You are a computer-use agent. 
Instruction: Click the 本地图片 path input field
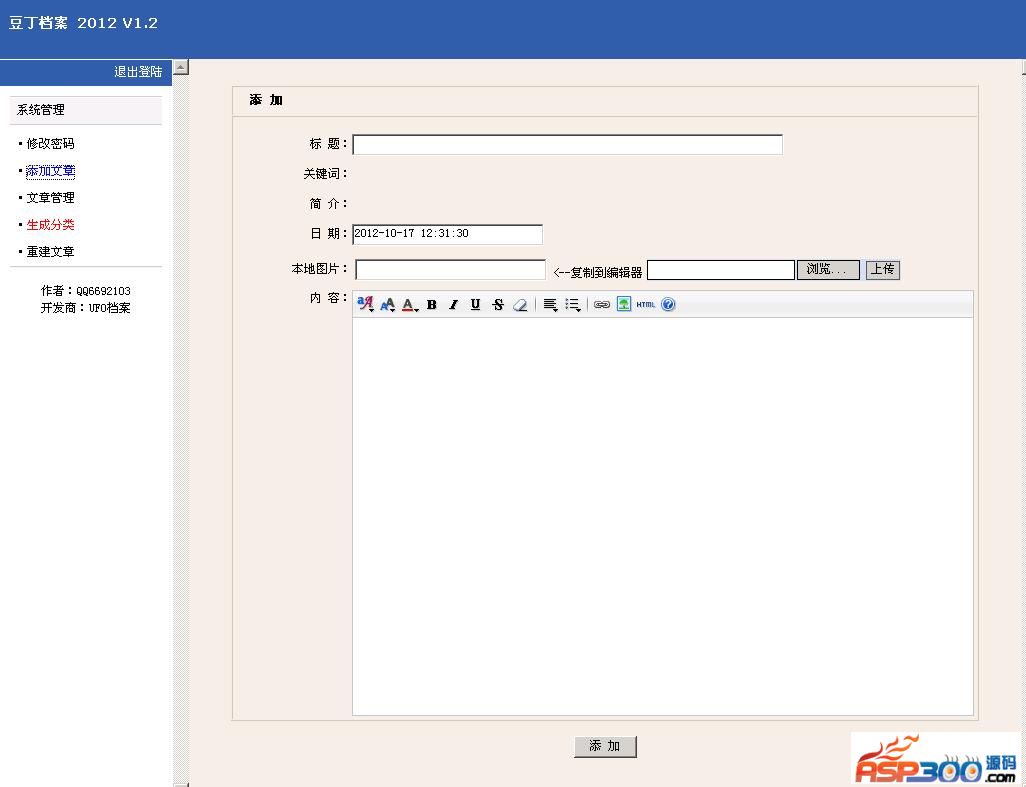point(450,270)
